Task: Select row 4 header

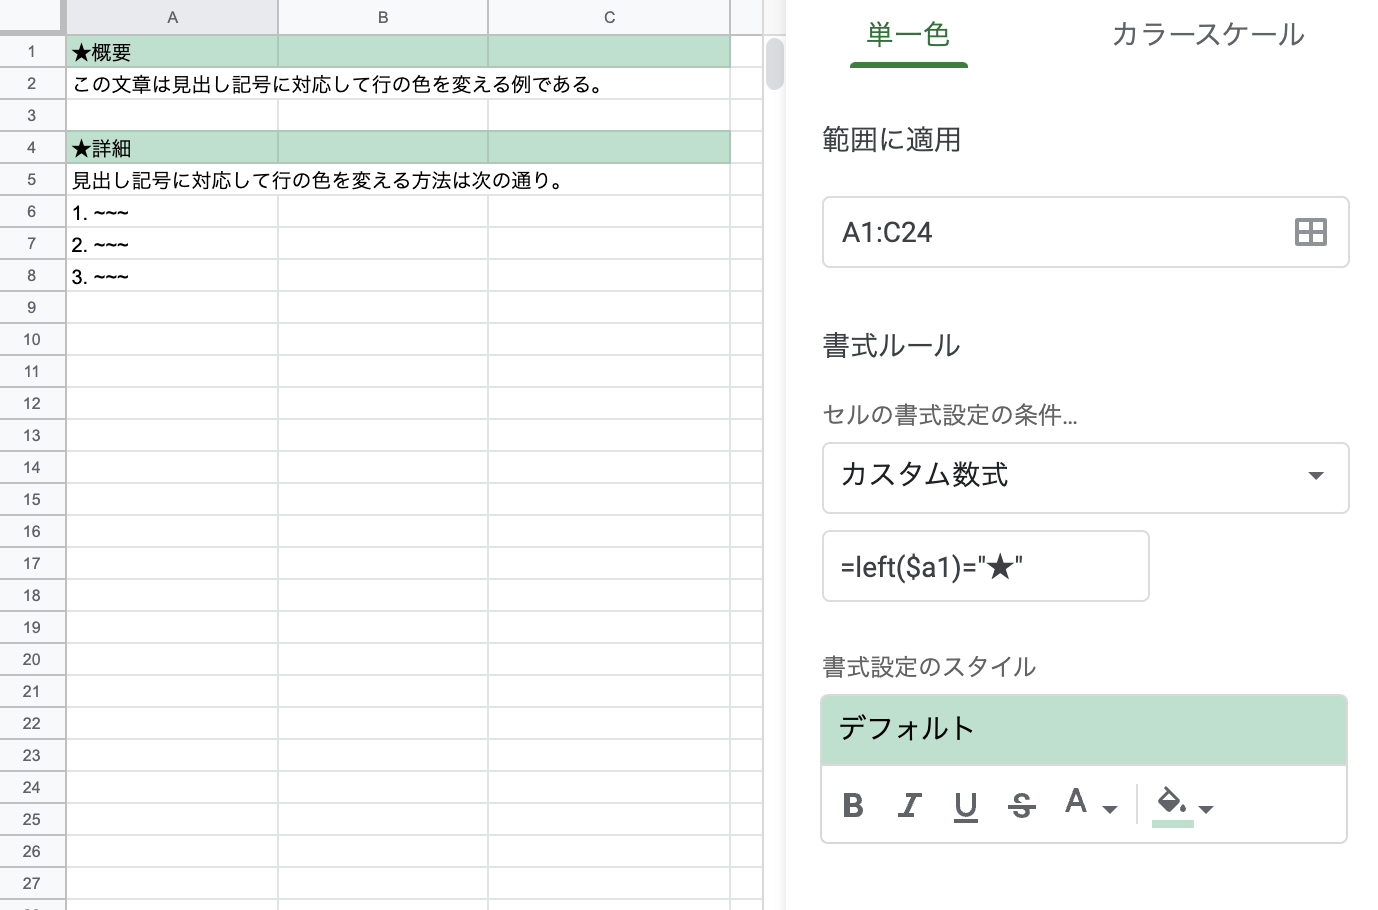Action: click(32, 147)
